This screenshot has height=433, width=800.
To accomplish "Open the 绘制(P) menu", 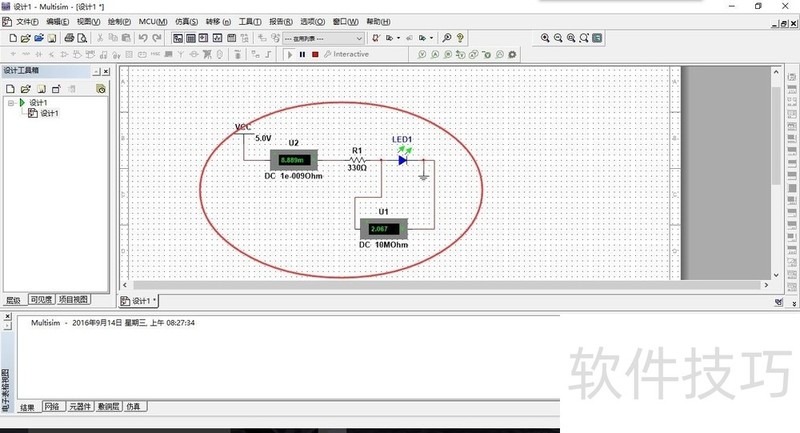I will (119, 22).
